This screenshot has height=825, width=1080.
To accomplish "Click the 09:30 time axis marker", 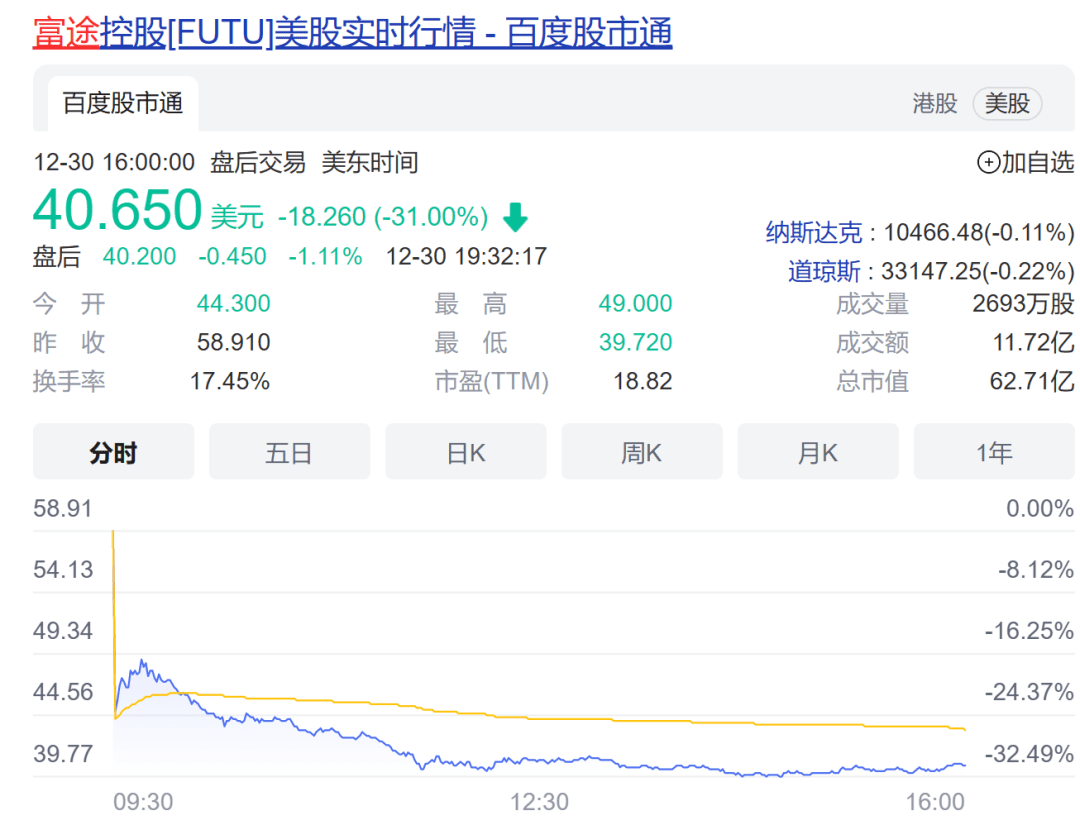I will (x=143, y=802).
